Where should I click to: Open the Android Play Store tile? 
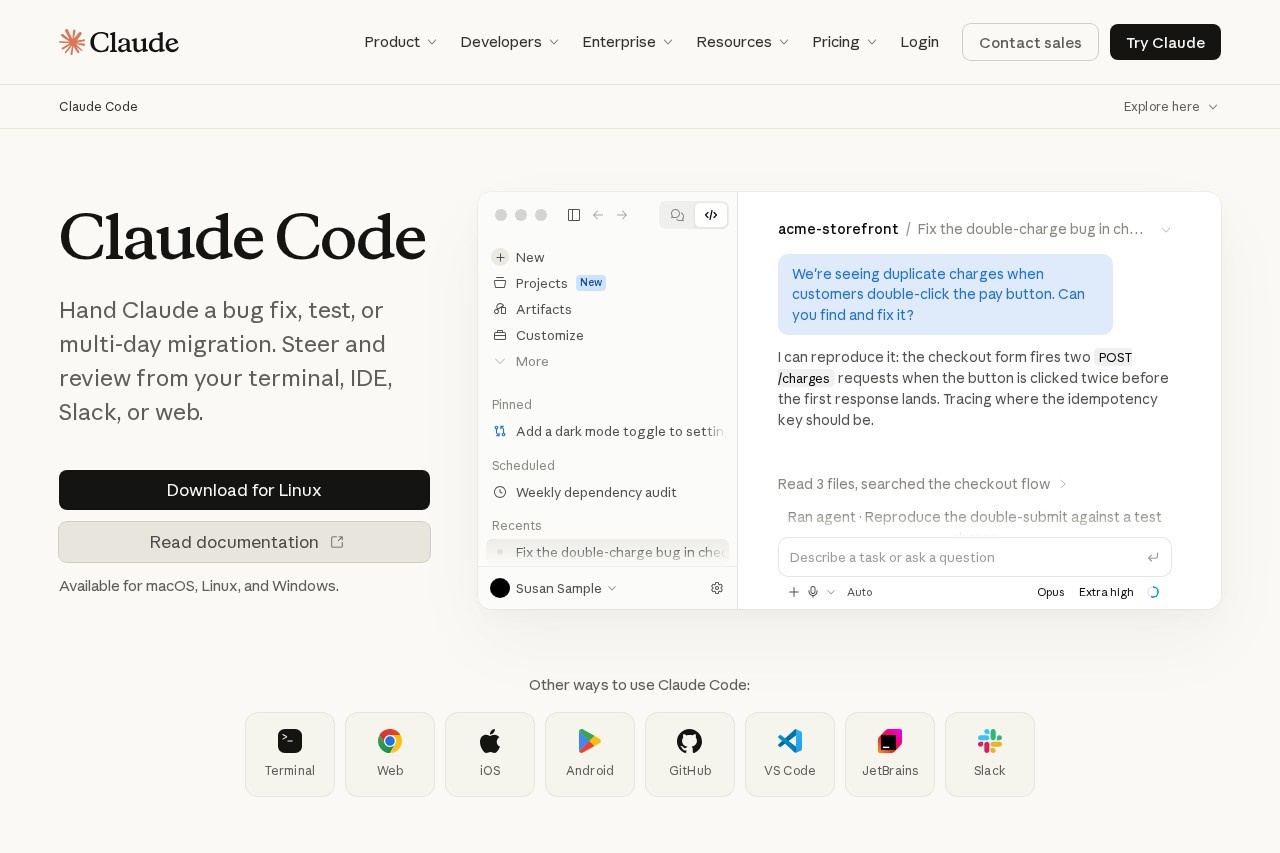pos(590,754)
